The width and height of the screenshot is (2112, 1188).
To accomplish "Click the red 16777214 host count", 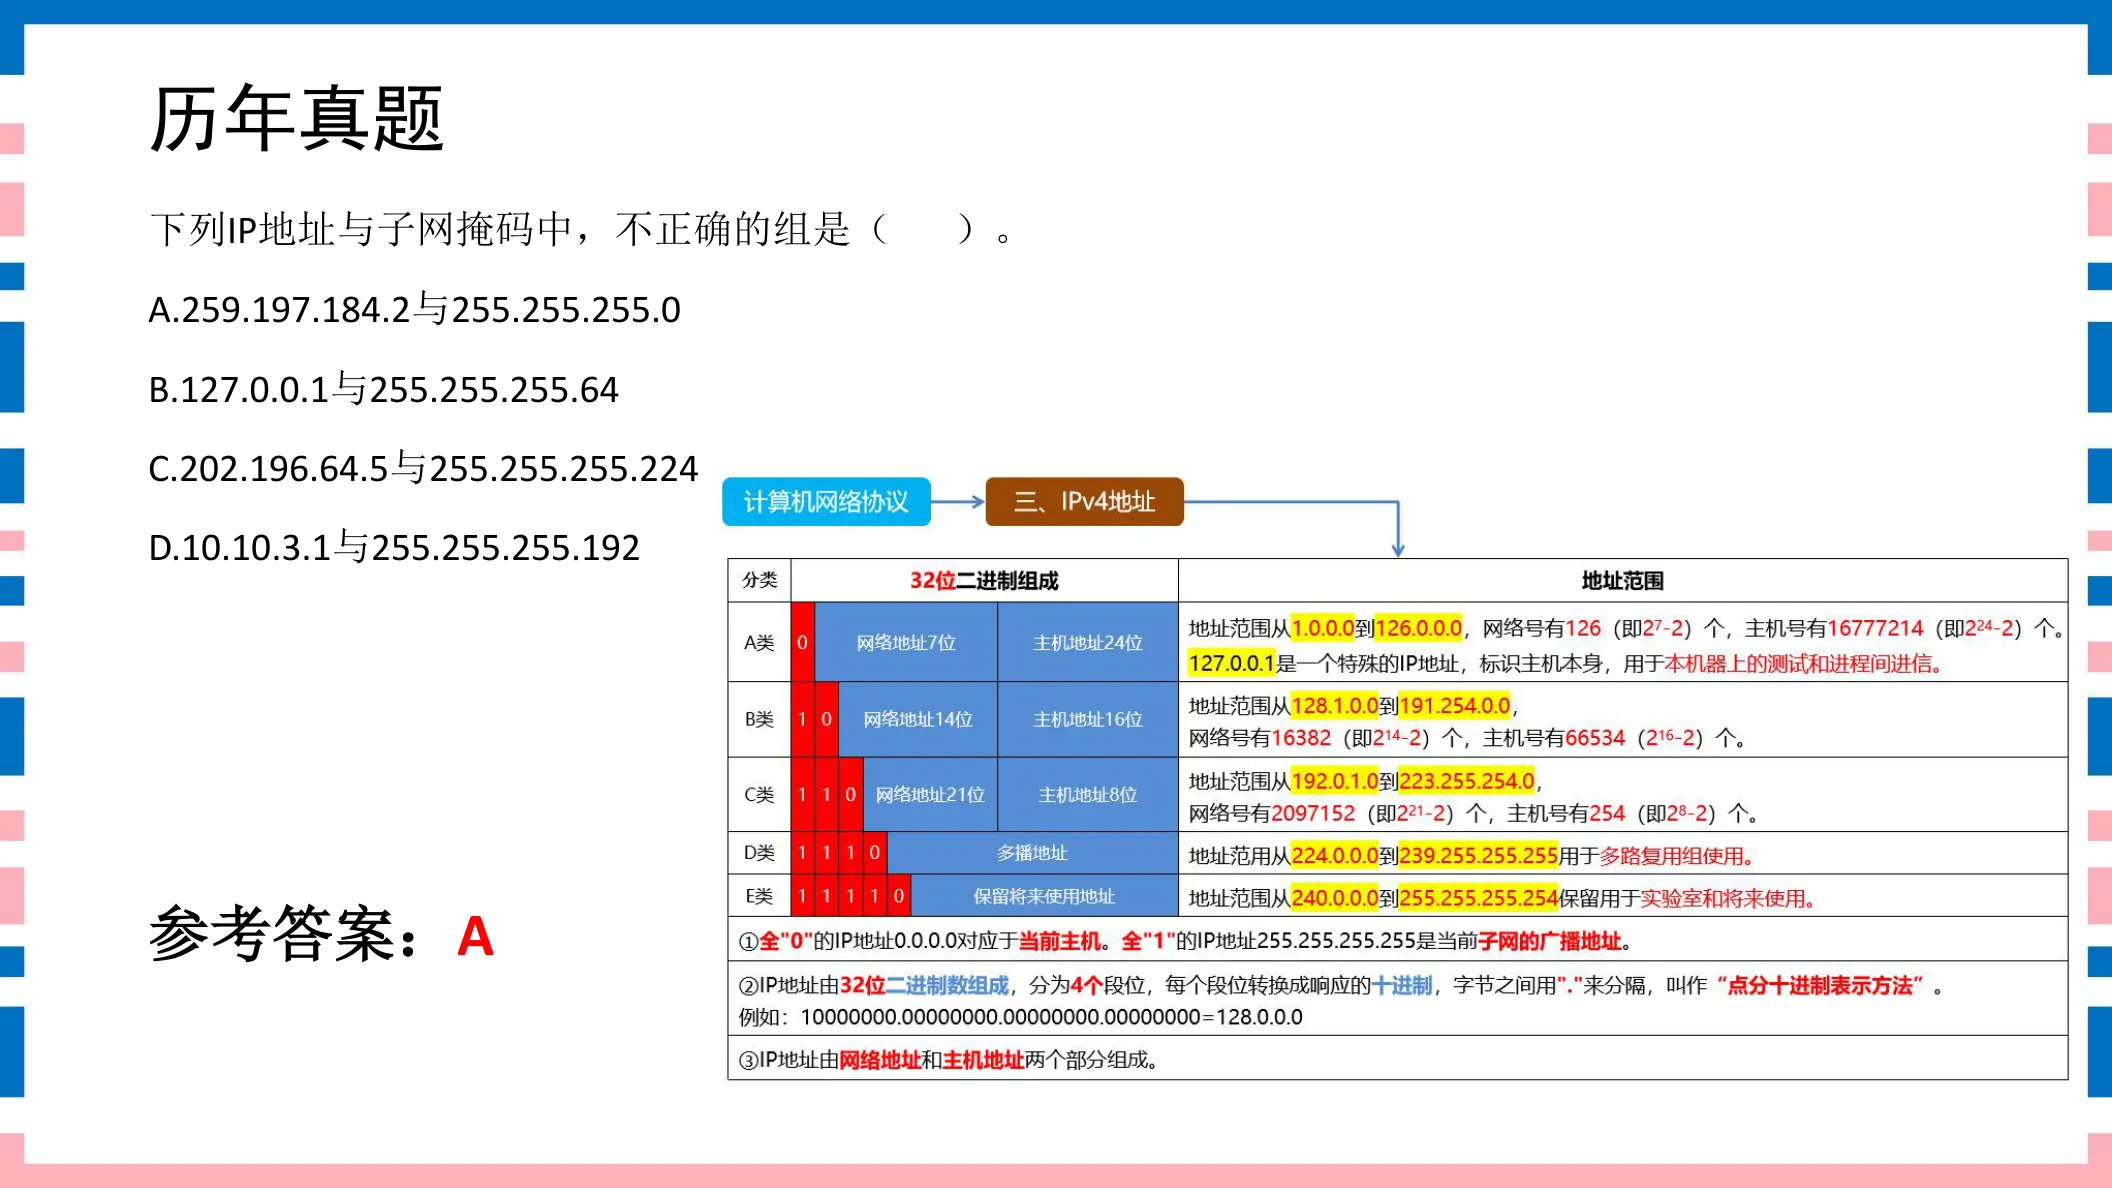I will (x=1875, y=628).
